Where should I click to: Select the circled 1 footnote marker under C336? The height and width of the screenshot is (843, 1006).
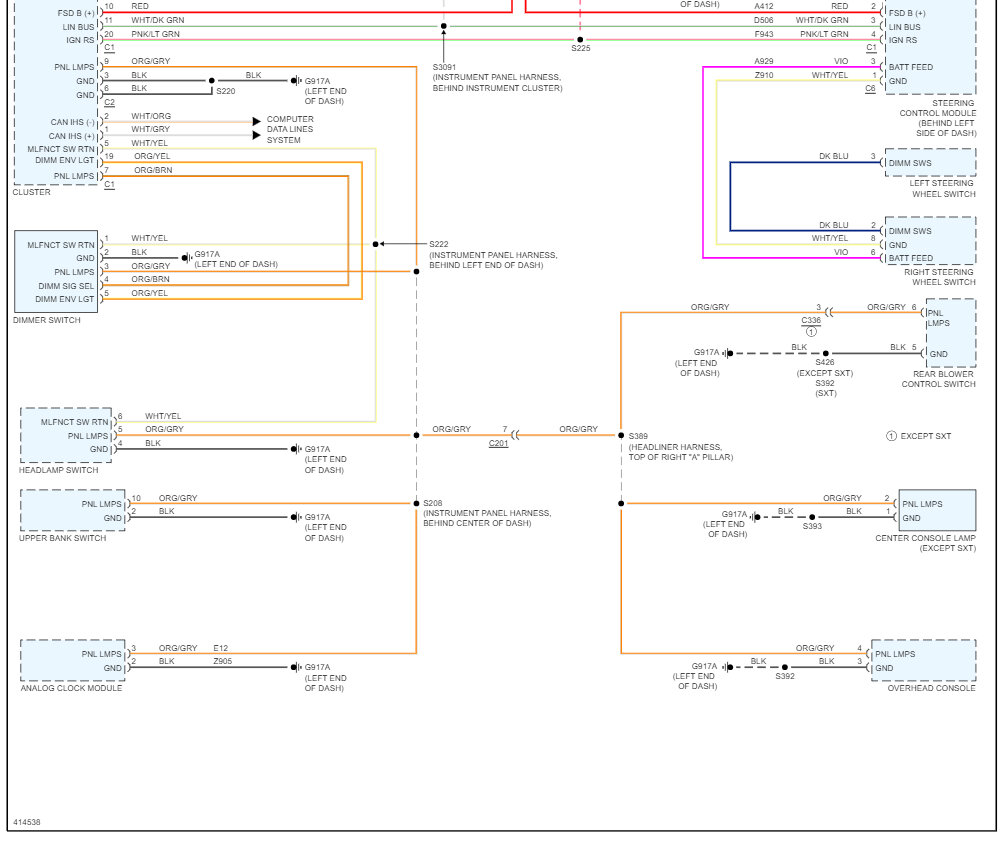[x=811, y=332]
